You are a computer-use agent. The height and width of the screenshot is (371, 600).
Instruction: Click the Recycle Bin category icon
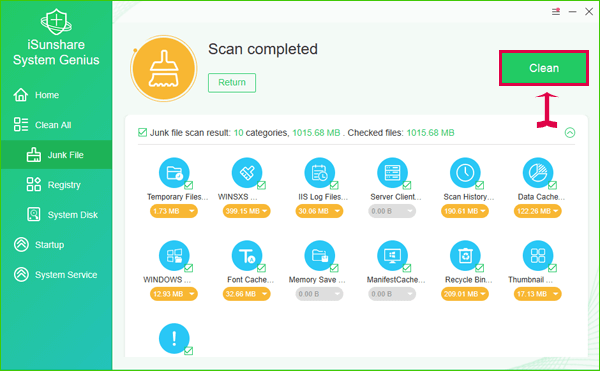point(465,255)
